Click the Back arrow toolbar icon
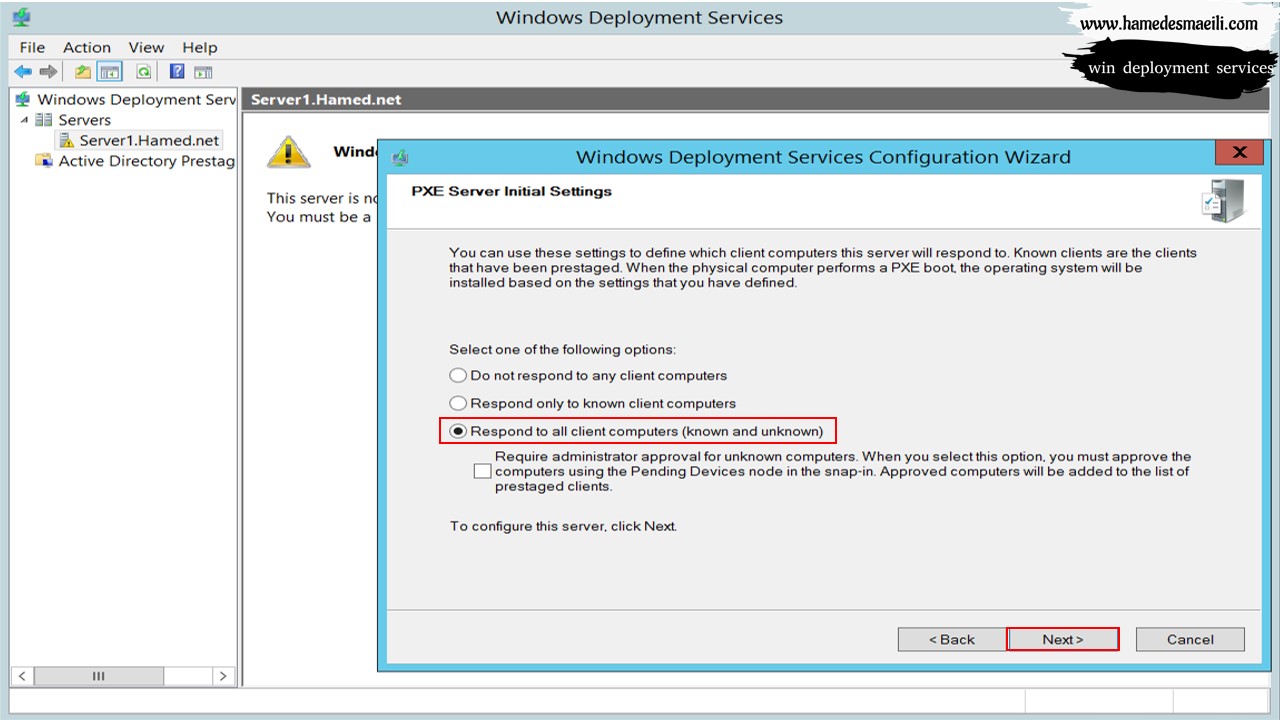1280x720 pixels. click(23, 72)
